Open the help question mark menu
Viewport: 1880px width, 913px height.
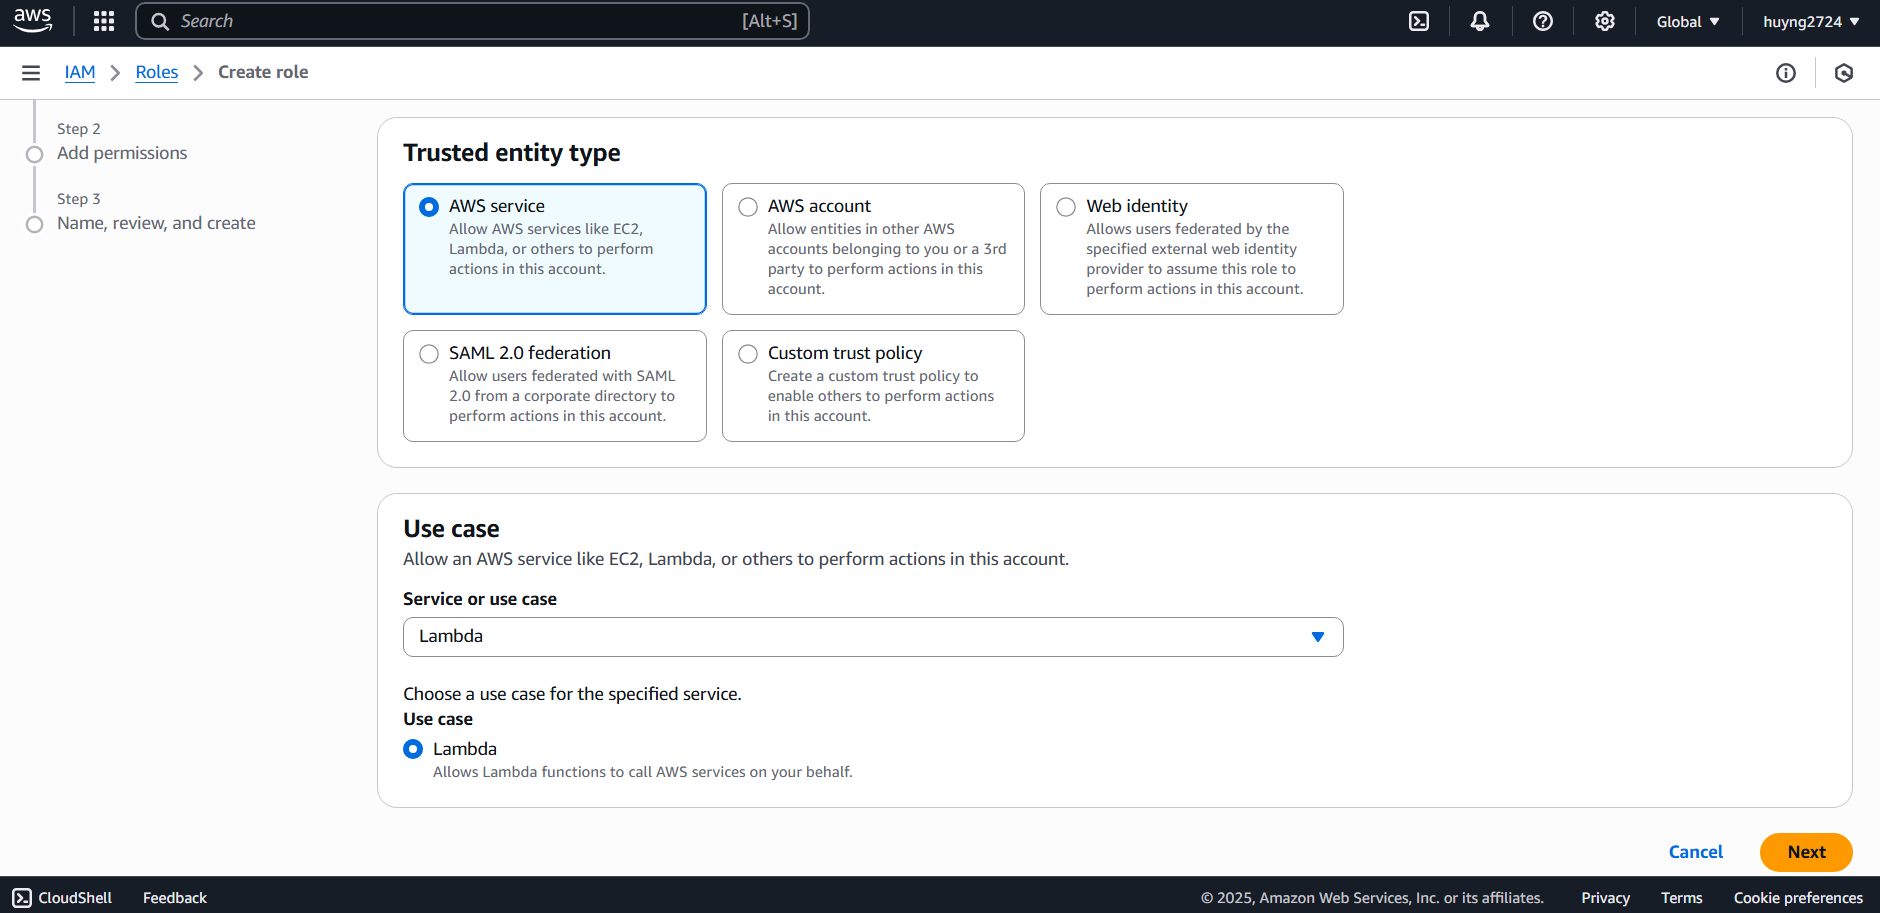point(1543,21)
